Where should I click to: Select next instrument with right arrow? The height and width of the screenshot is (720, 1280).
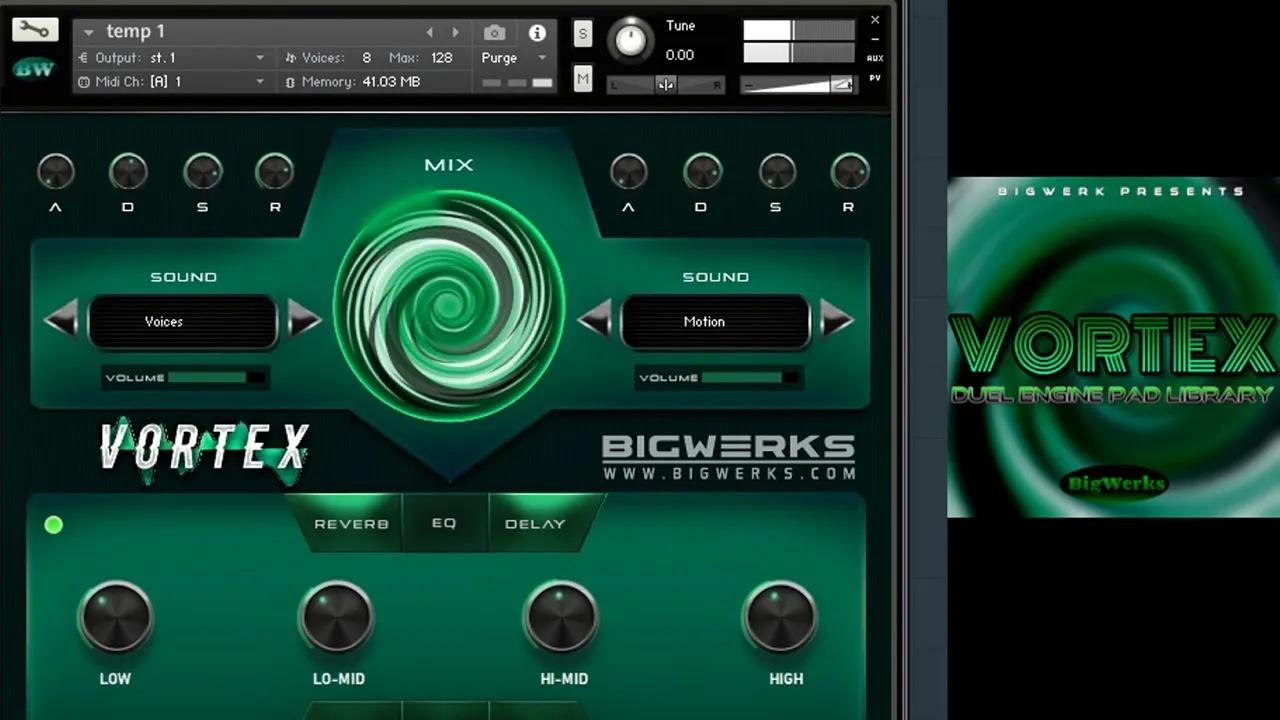pyautogui.click(x=456, y=33)
